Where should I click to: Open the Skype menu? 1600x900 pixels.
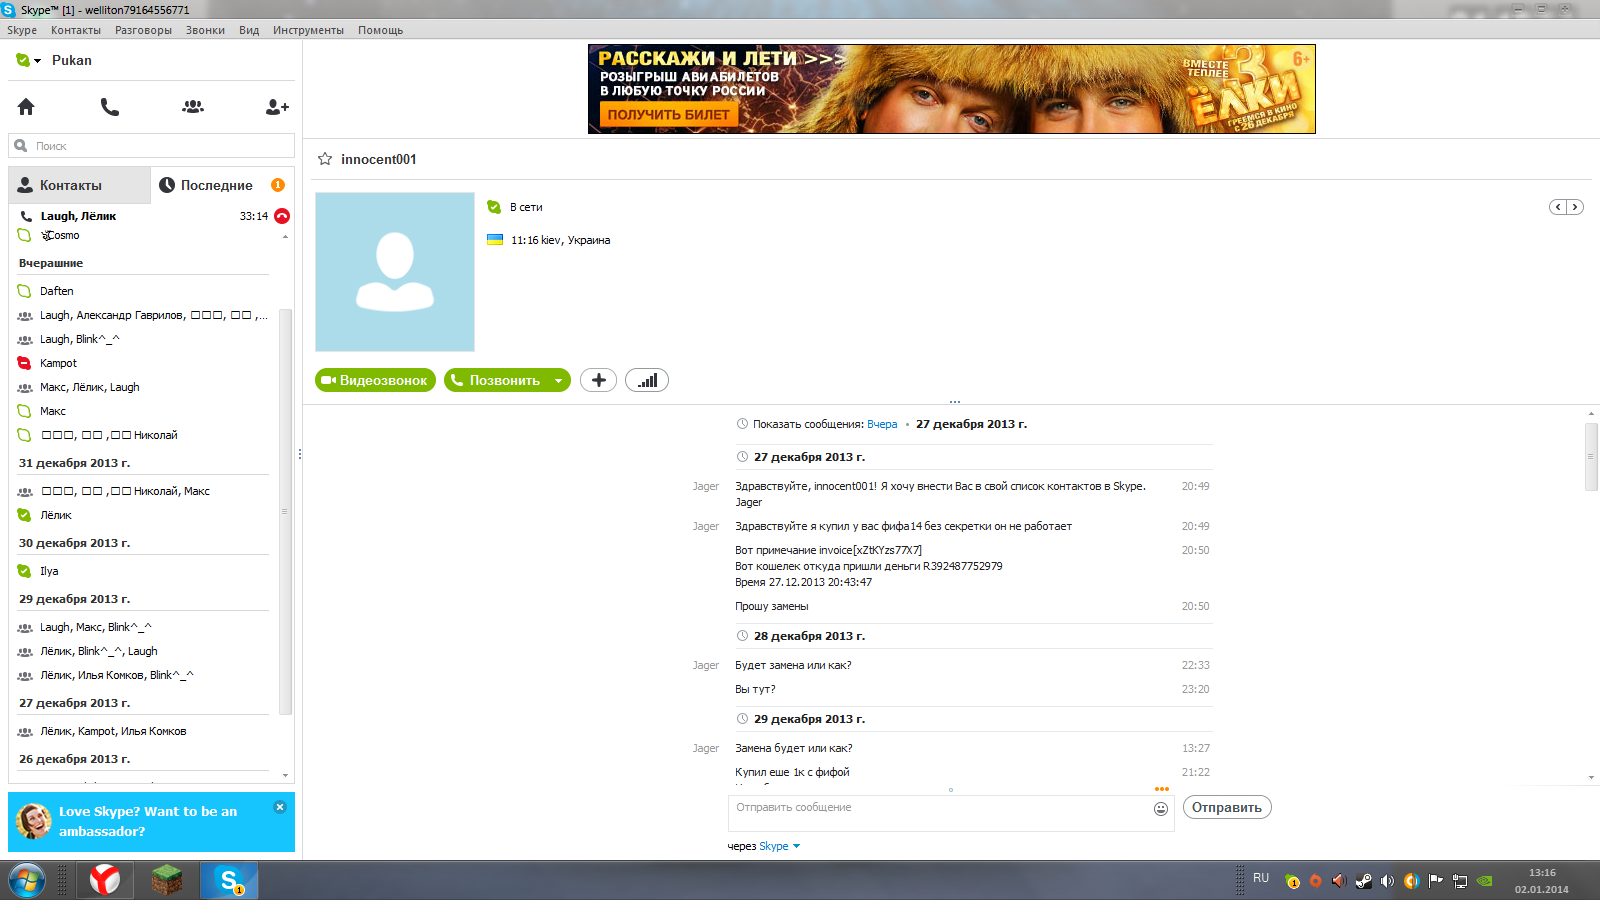pyautogui.click(x=22, y=30)
